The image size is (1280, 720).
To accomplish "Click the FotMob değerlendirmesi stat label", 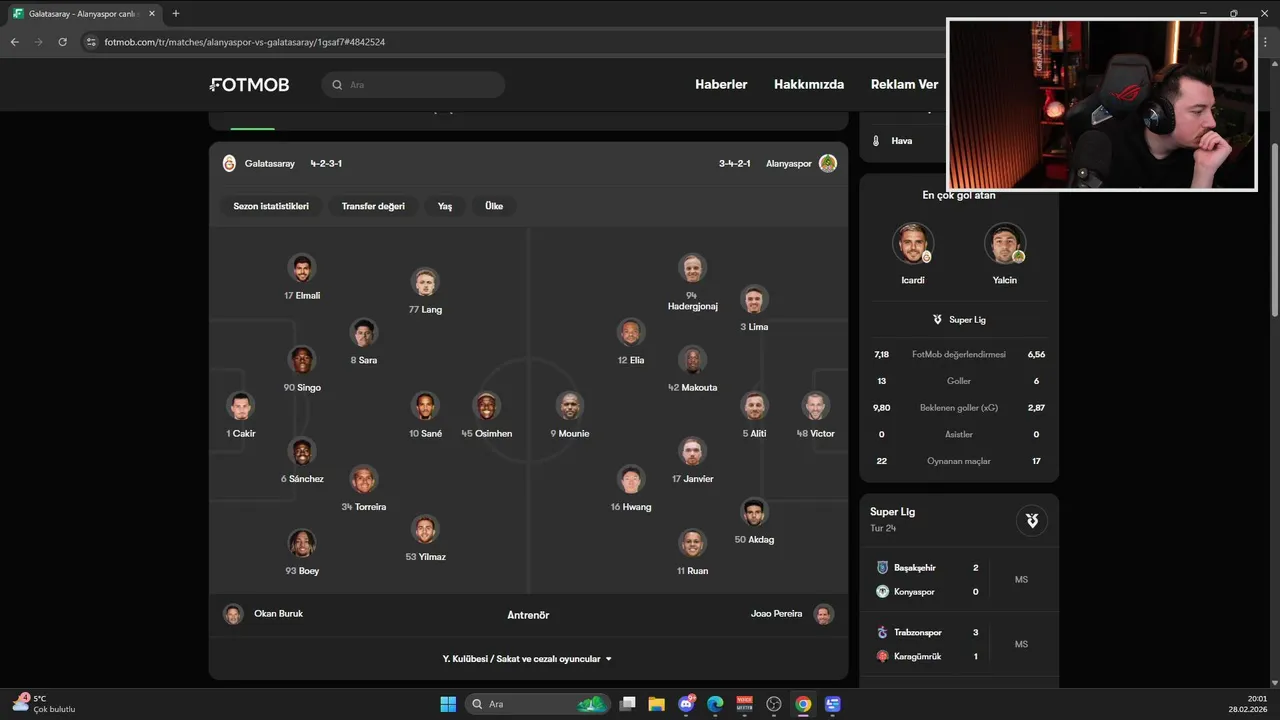I will pos(958,354).
